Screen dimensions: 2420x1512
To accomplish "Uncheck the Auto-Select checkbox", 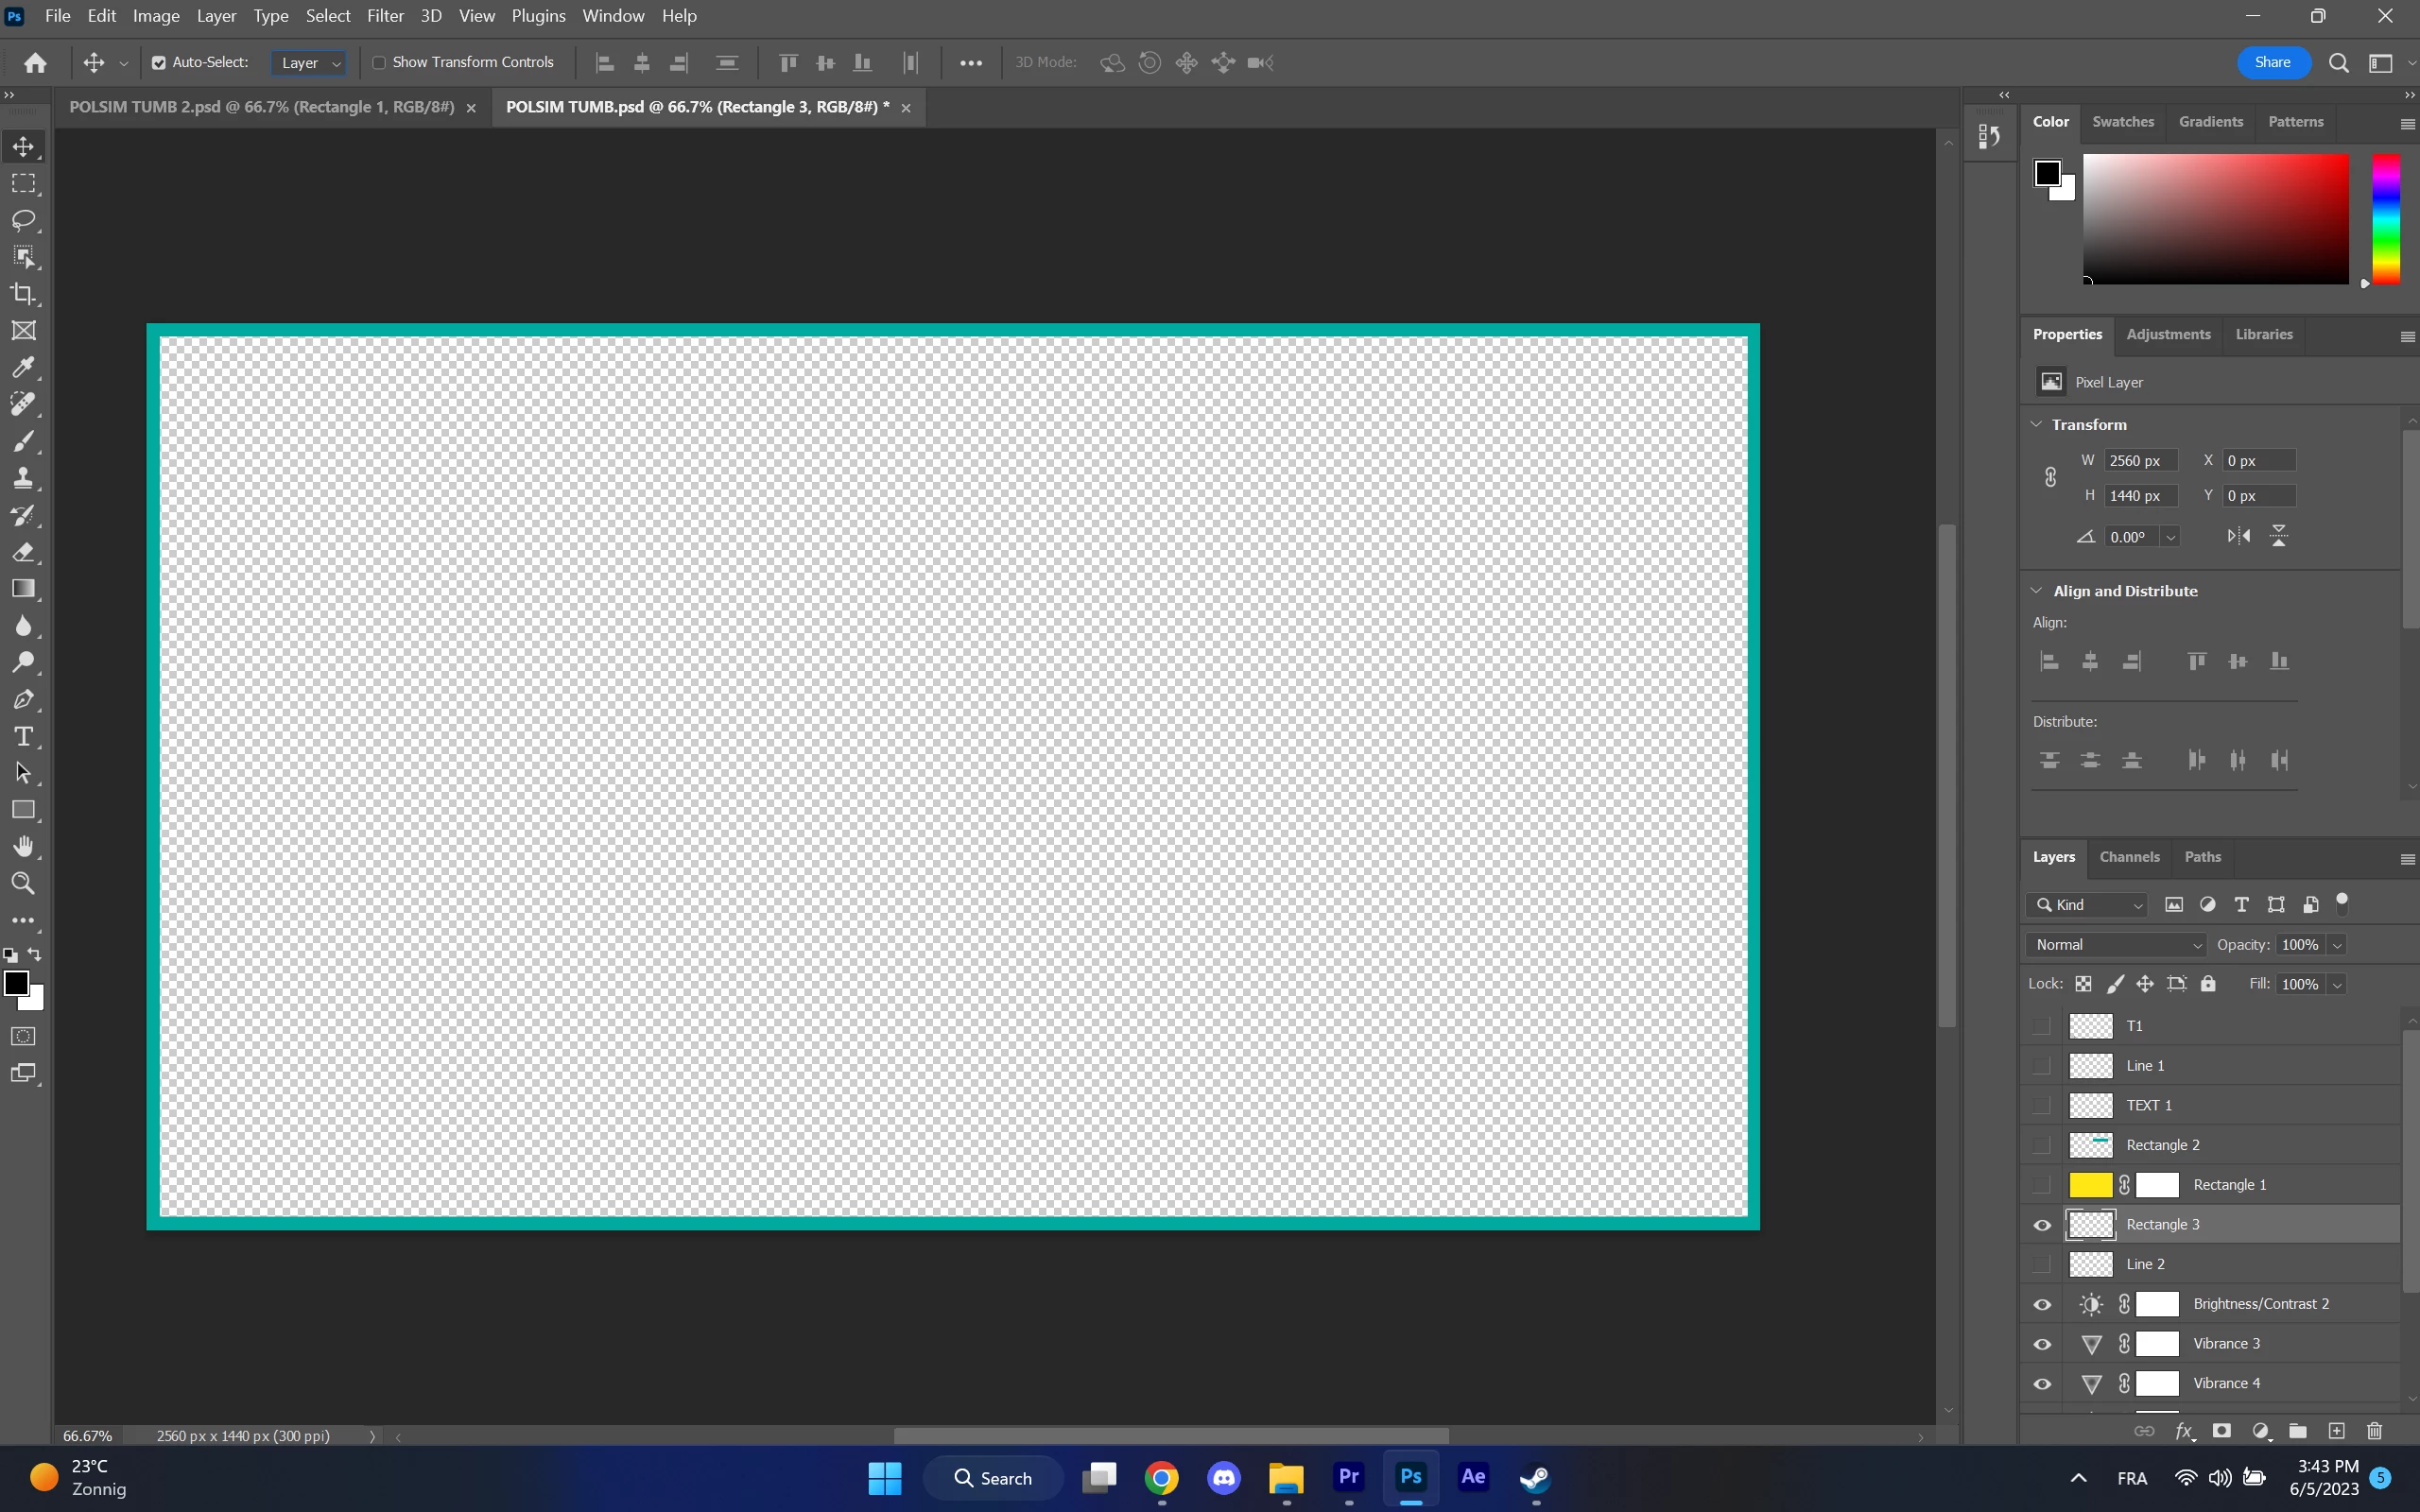I will tap(159, 62).
